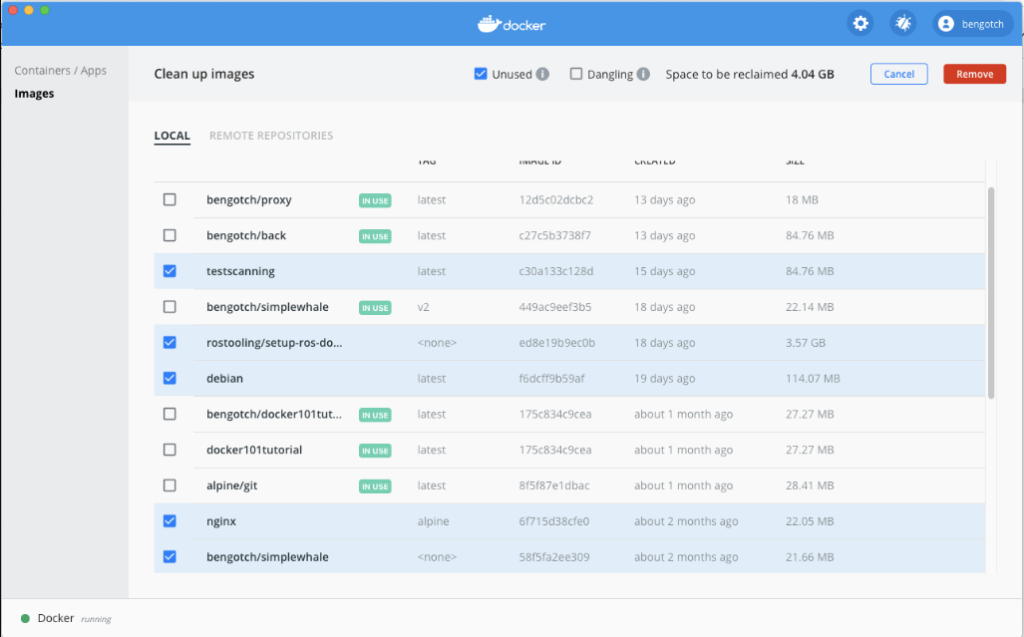The height and width of the screenshot is (637, 1024).
Task: Check the bengotch/back image checkbox
Action: (170, 235)
